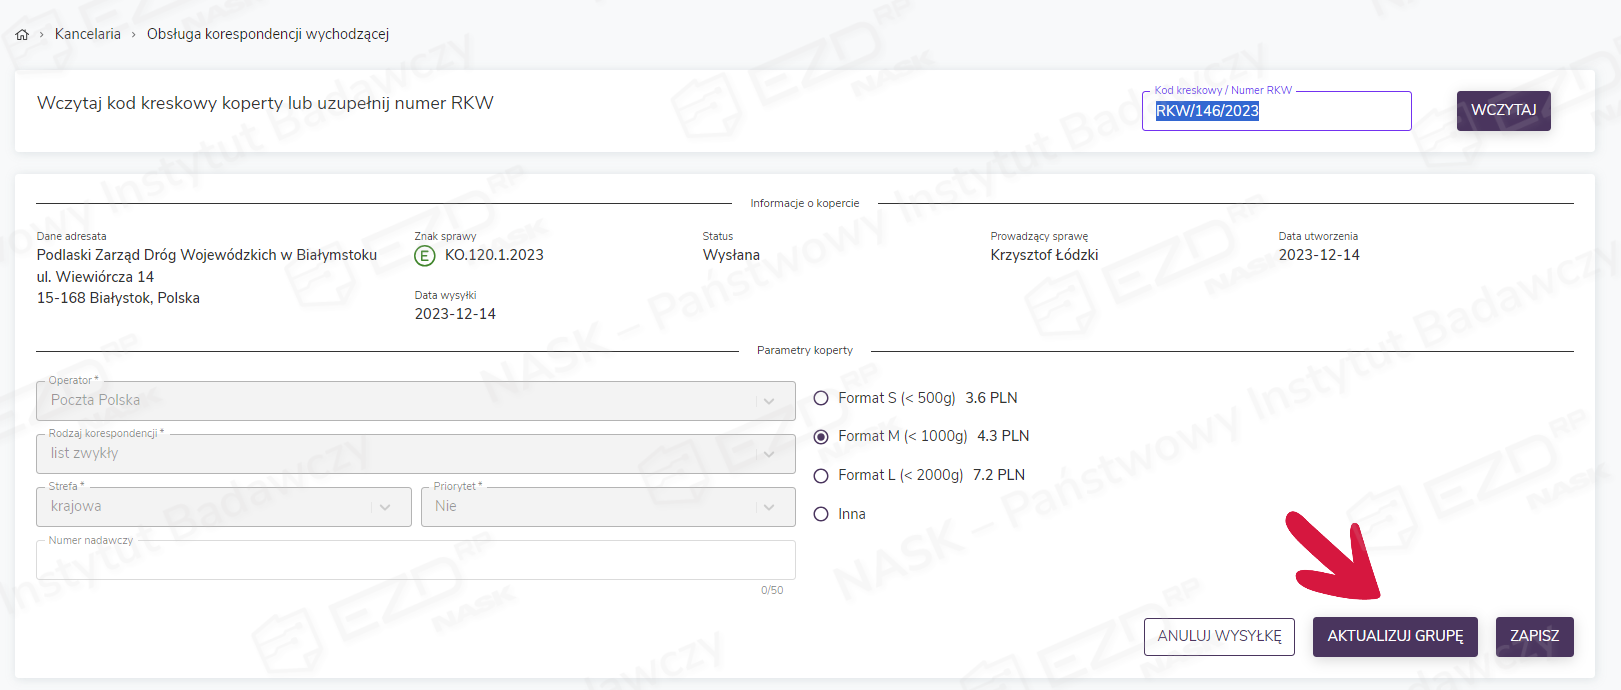This screenshot has height=690, width=1621.
Task: Go to Obsługa korespondencji wychodzącej breadcrumb
Action: click(268, 34)
